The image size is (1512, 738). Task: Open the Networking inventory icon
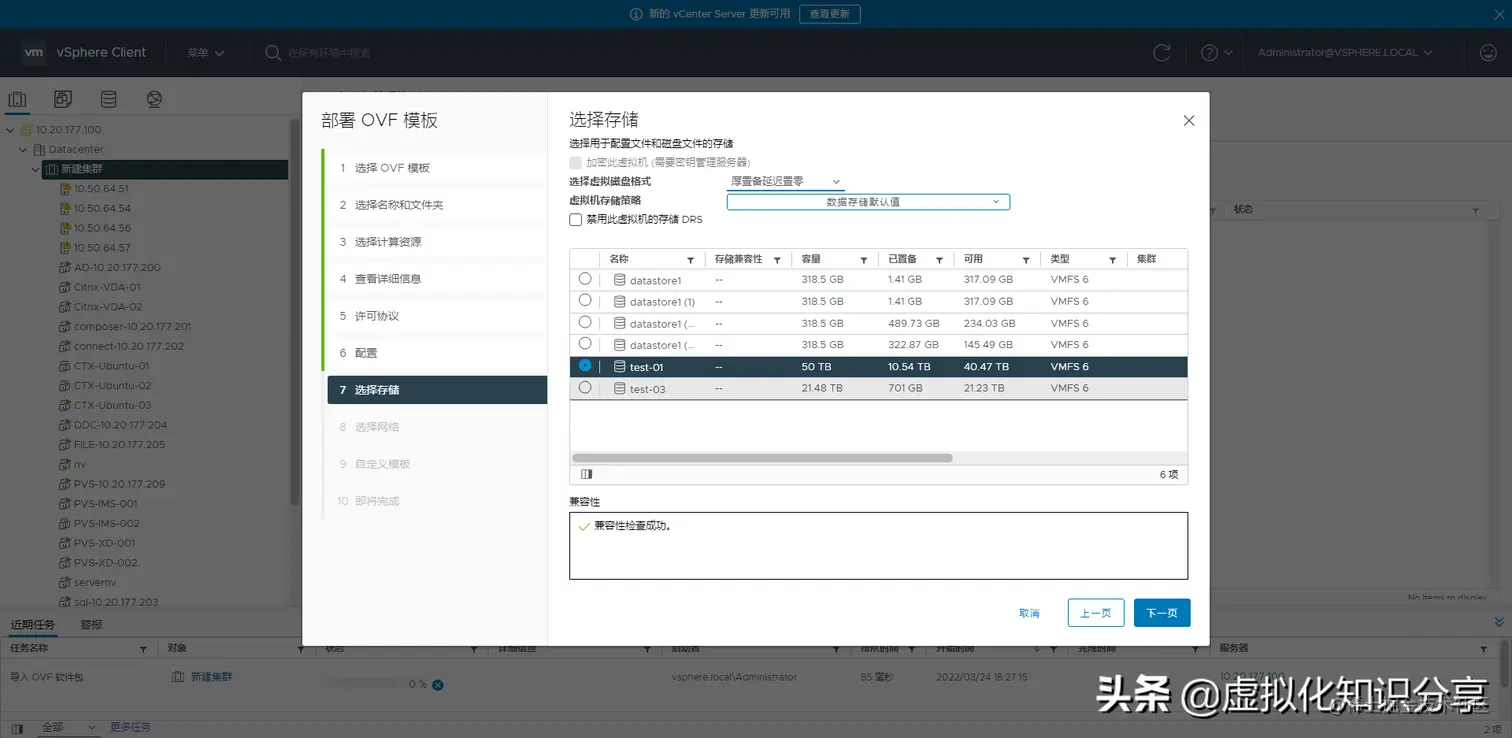pos(154,98)
